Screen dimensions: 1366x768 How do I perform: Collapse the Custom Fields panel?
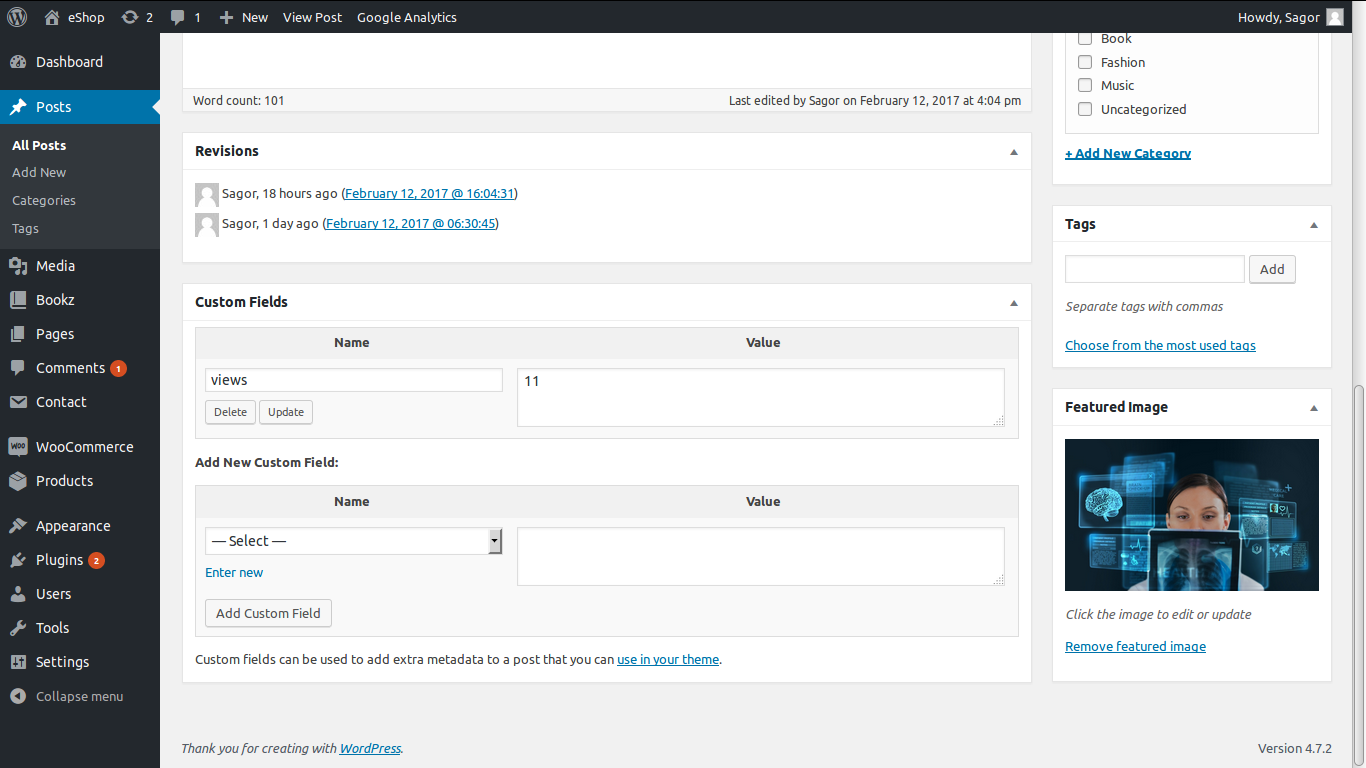[1014, 302]
